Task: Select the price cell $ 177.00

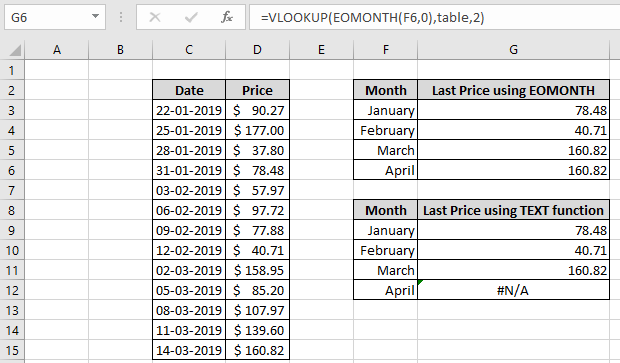Action: click(257, 130)
